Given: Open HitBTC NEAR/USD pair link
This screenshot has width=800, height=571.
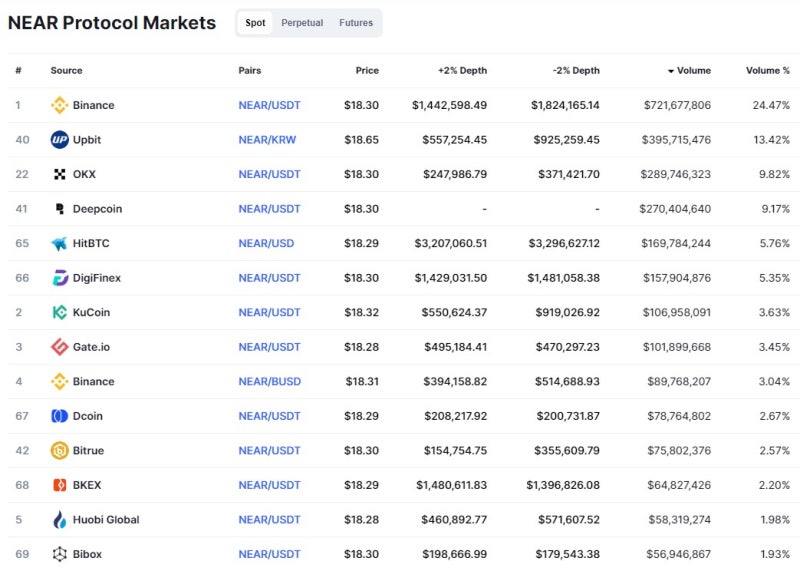Looking at the screenshot, I should coord(266,243).
